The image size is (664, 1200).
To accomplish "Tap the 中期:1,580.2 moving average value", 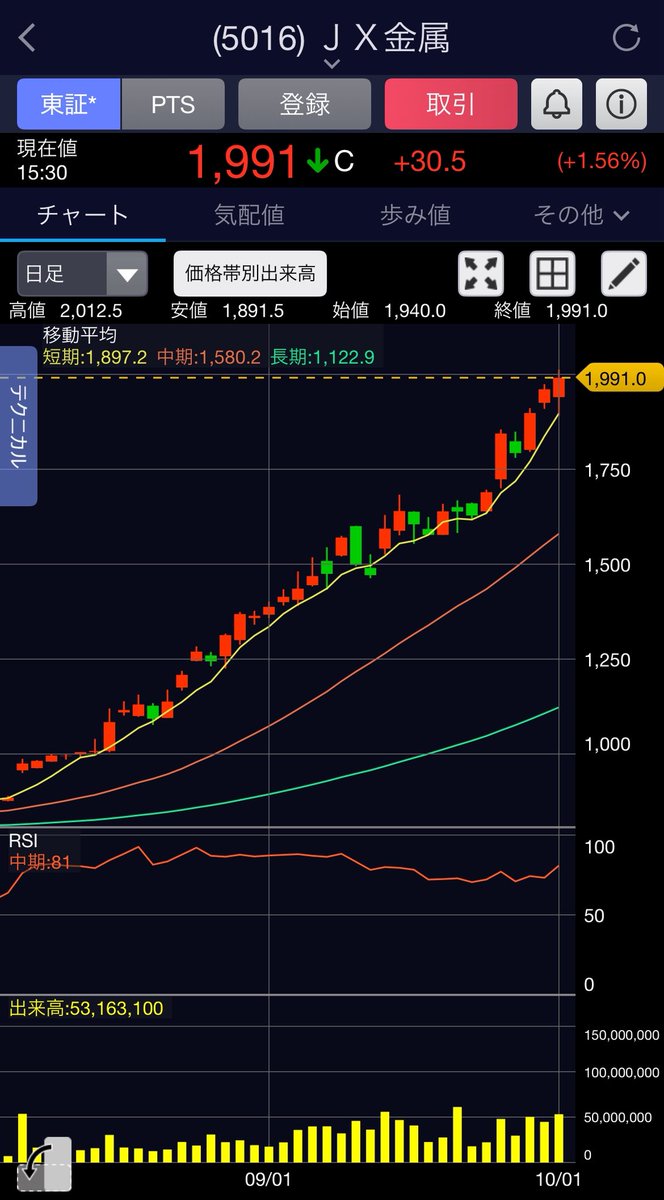I will point(209,357).
